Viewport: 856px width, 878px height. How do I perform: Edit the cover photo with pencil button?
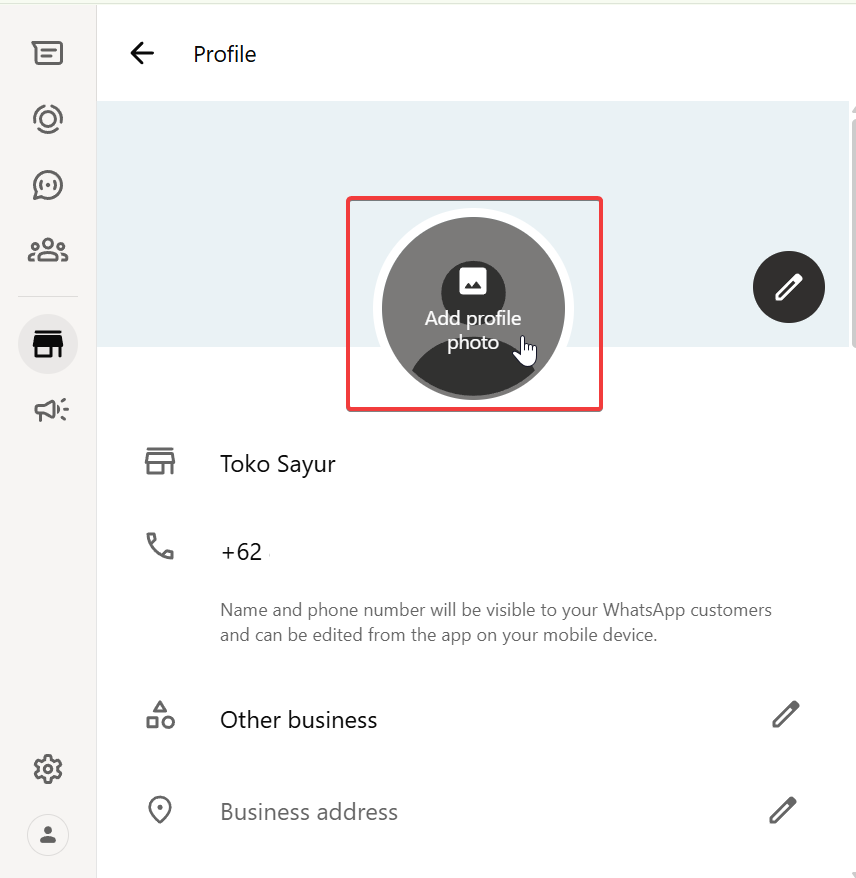[788, 287]
